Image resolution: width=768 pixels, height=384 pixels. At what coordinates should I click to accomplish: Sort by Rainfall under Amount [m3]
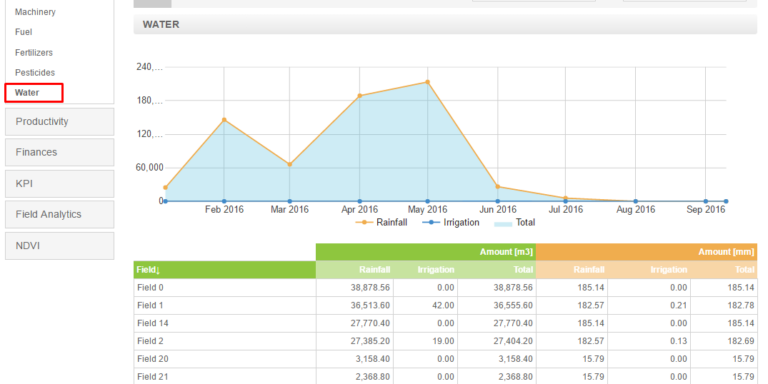point(355,269)
